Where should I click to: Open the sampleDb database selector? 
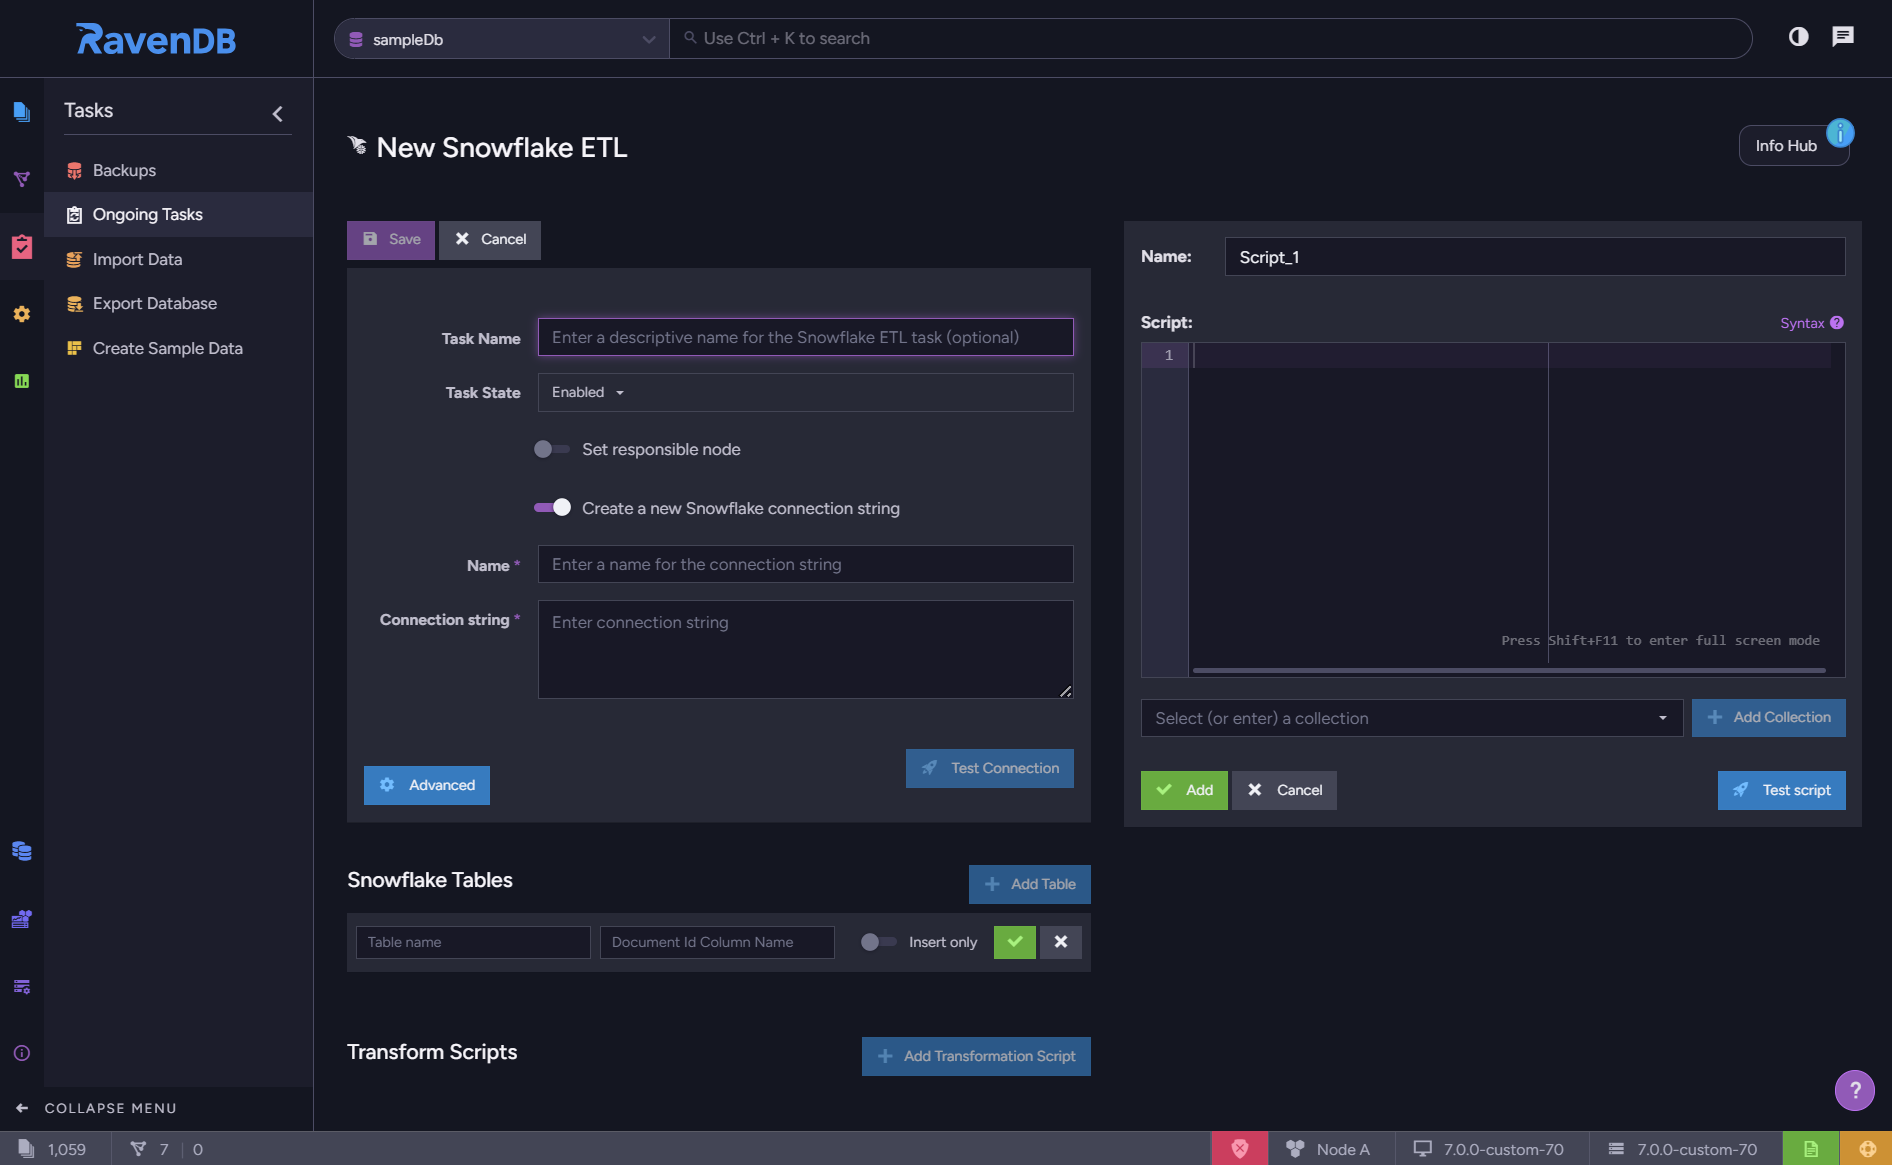pyautogui.click(x=502, y=39)
